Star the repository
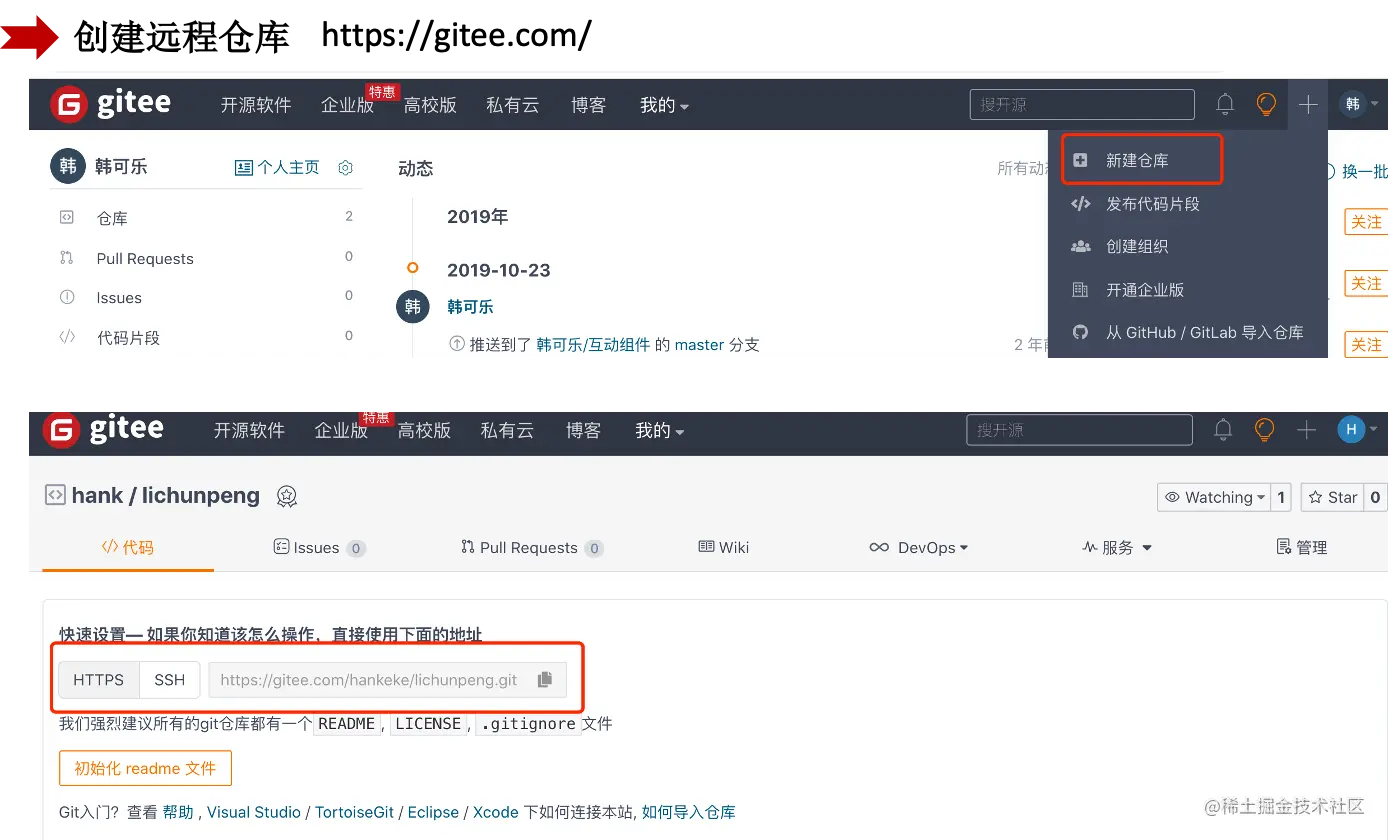This screenshot has width=1388, height=840. pyautogui.click(x=1333, y=497)
